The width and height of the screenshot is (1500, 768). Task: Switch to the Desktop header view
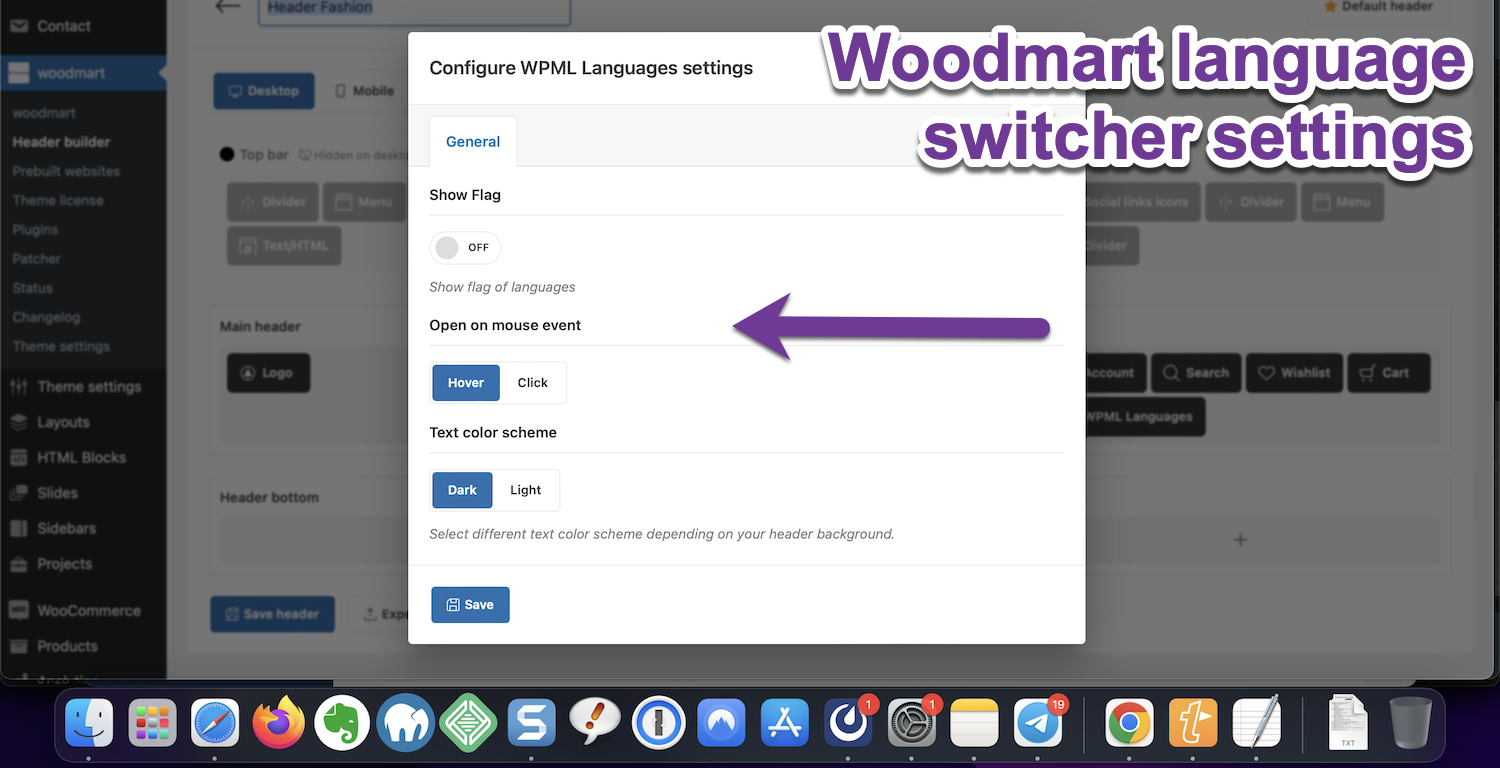pos(264,91)
